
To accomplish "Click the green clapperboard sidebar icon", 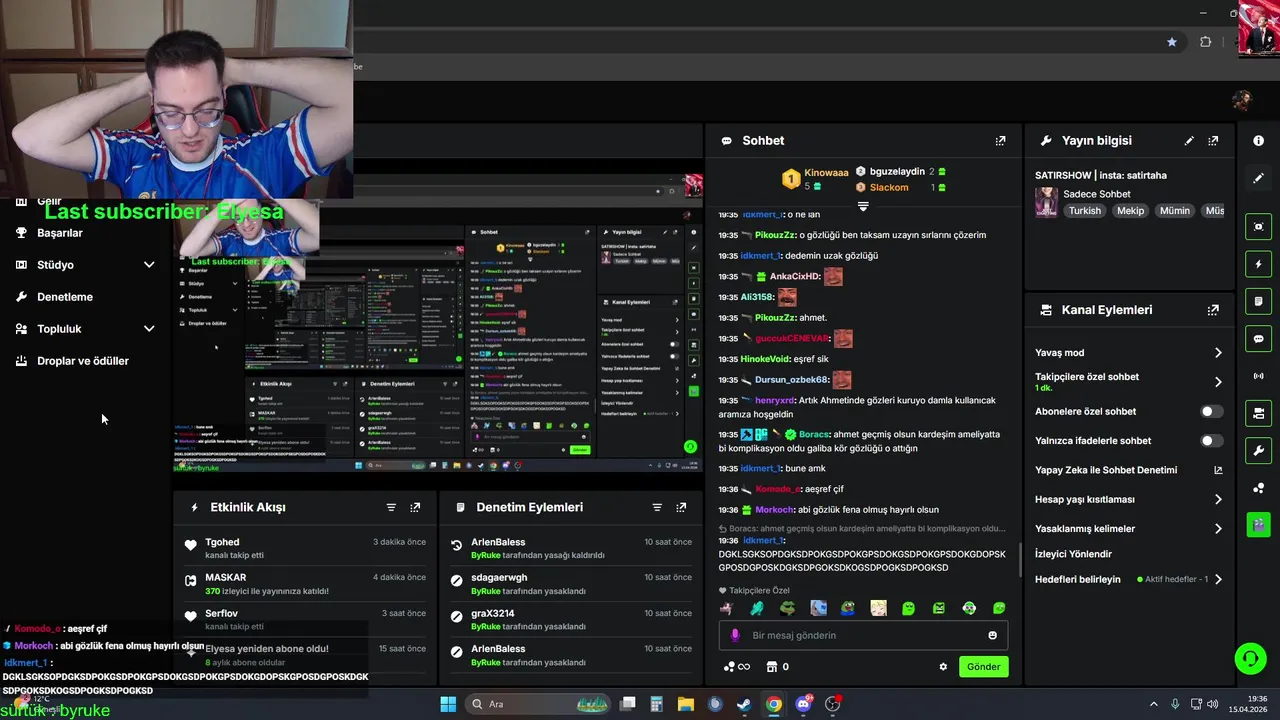I will [x=1258, y=524].
